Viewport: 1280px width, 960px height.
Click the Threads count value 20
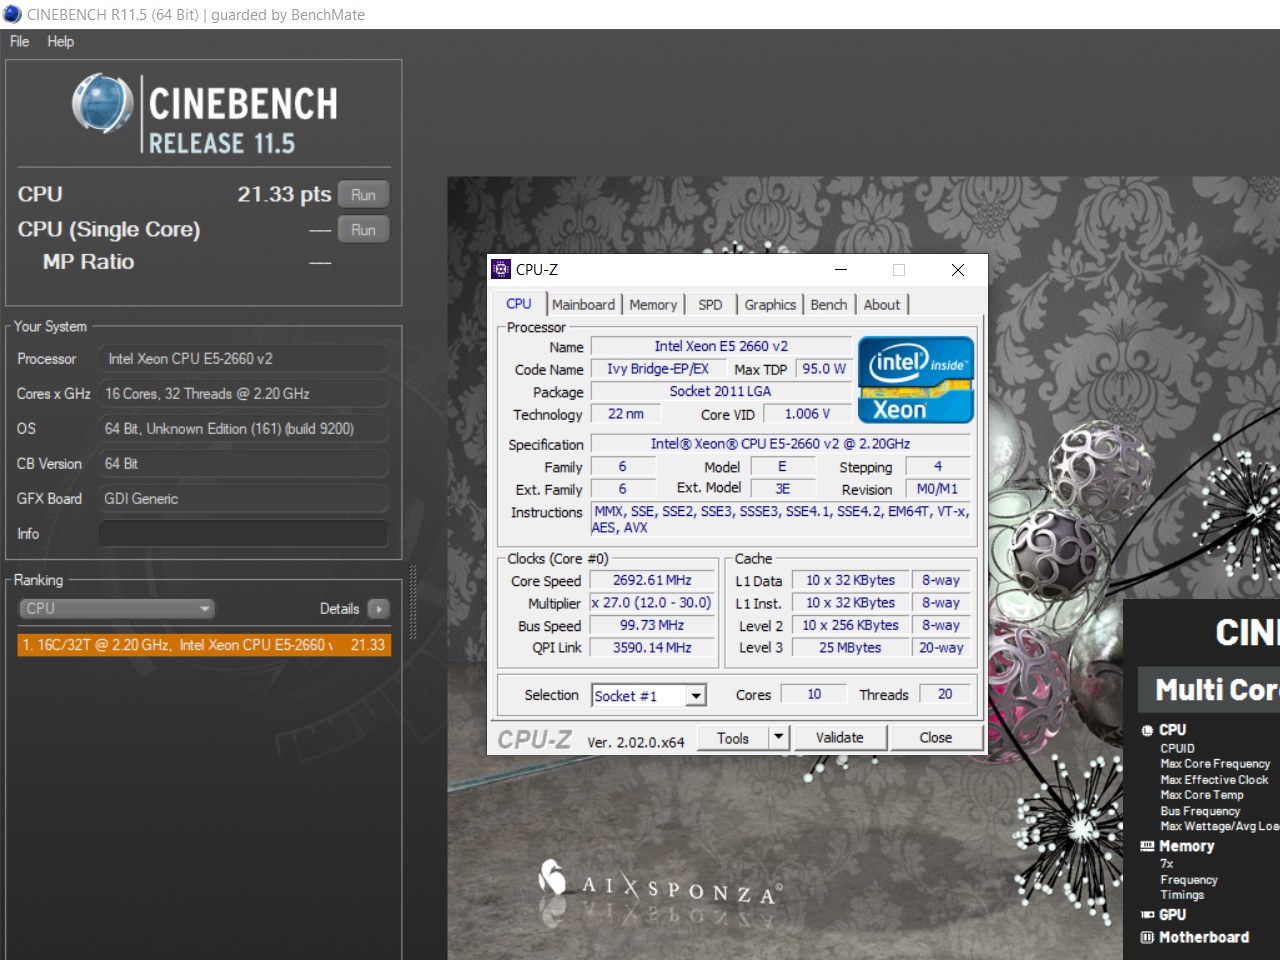(x=945, y=694)
